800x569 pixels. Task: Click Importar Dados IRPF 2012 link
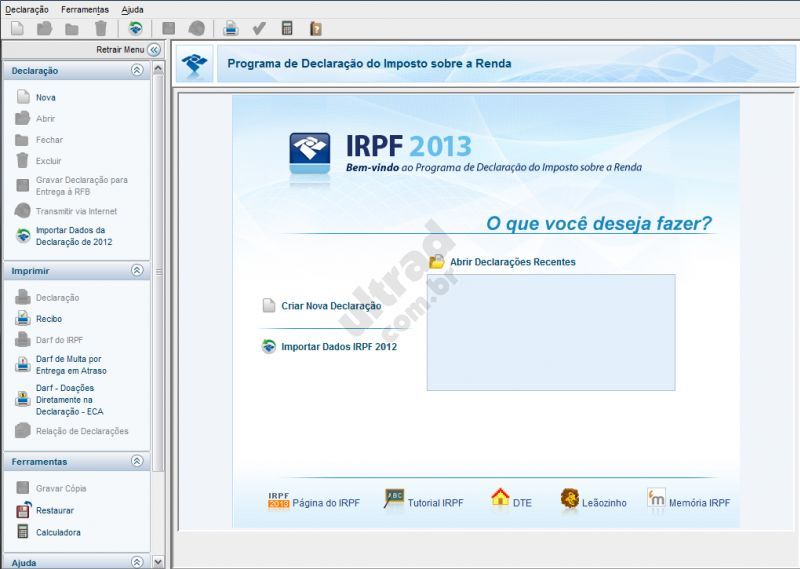tap(338, 347)
